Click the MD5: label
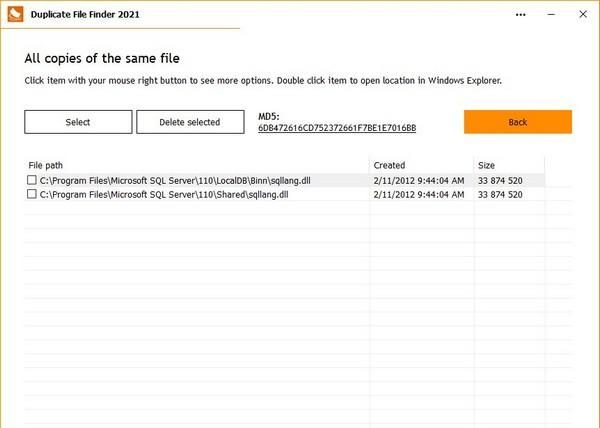The height and width of the screenshot is (428, 600). (269, 117)
